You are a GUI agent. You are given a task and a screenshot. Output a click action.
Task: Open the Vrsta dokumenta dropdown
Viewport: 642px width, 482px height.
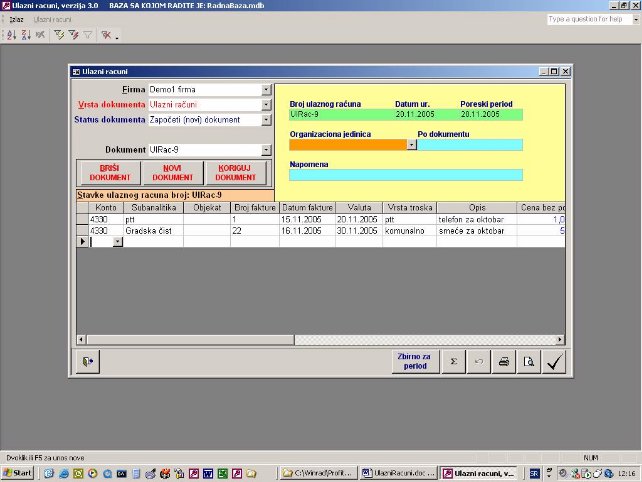[266, 105]
